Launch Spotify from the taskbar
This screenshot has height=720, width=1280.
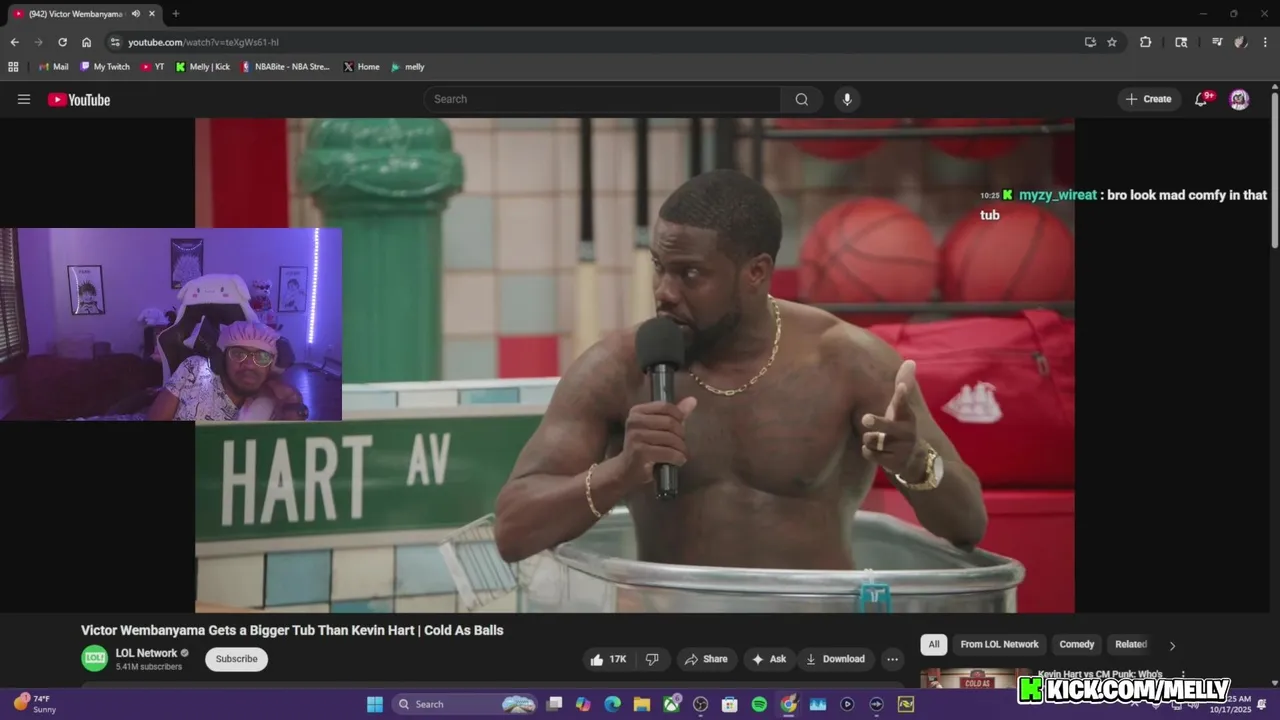click(x=759, y=704)
